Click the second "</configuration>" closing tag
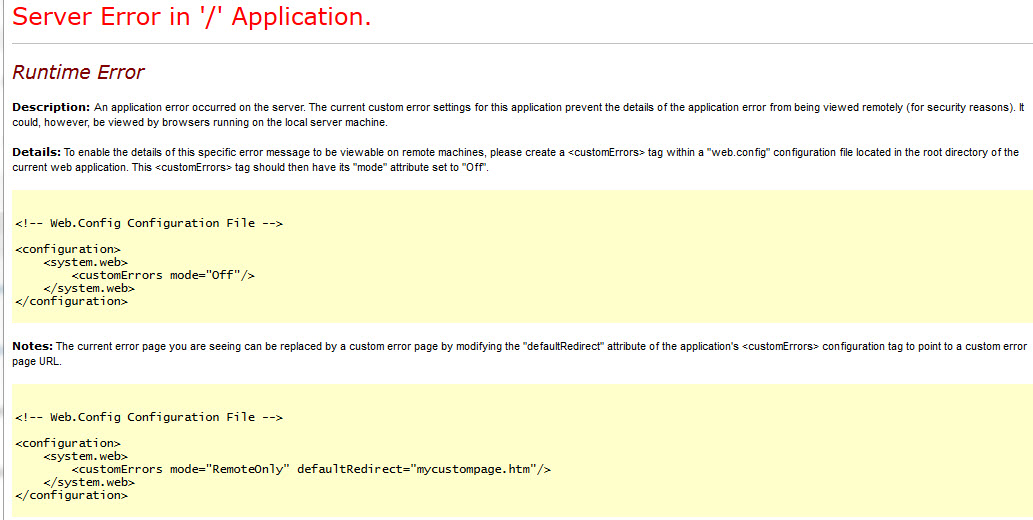The height and width of the screenshot is (520, 1033). click(x=71, y=495)
